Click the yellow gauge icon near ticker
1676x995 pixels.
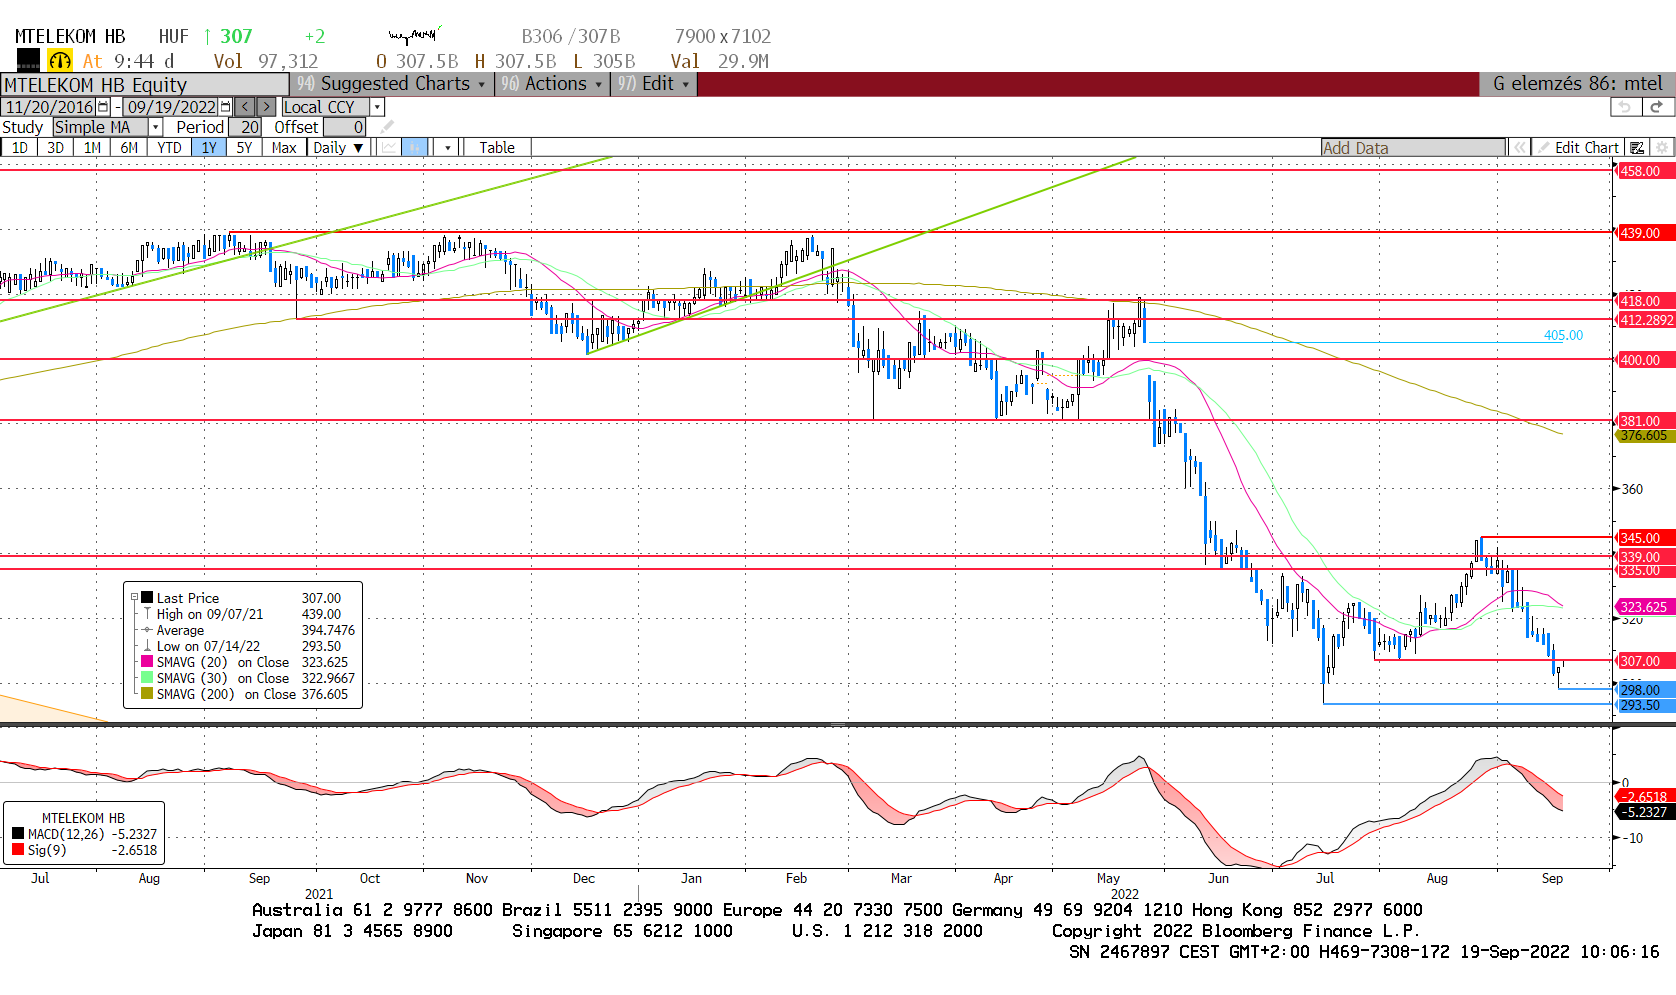pos(60,61)
